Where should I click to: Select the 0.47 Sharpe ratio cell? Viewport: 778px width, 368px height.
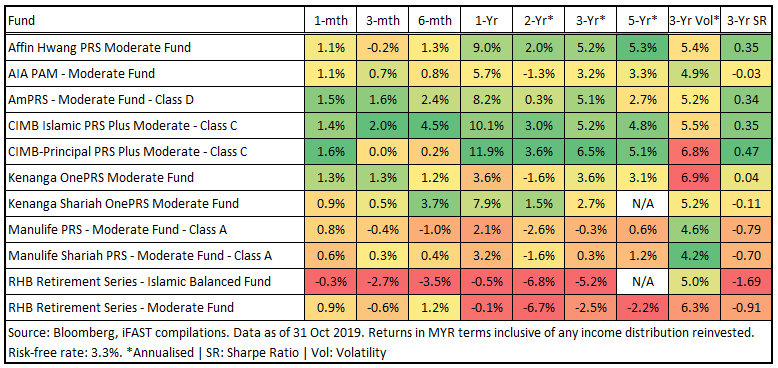tap(745, 152)
